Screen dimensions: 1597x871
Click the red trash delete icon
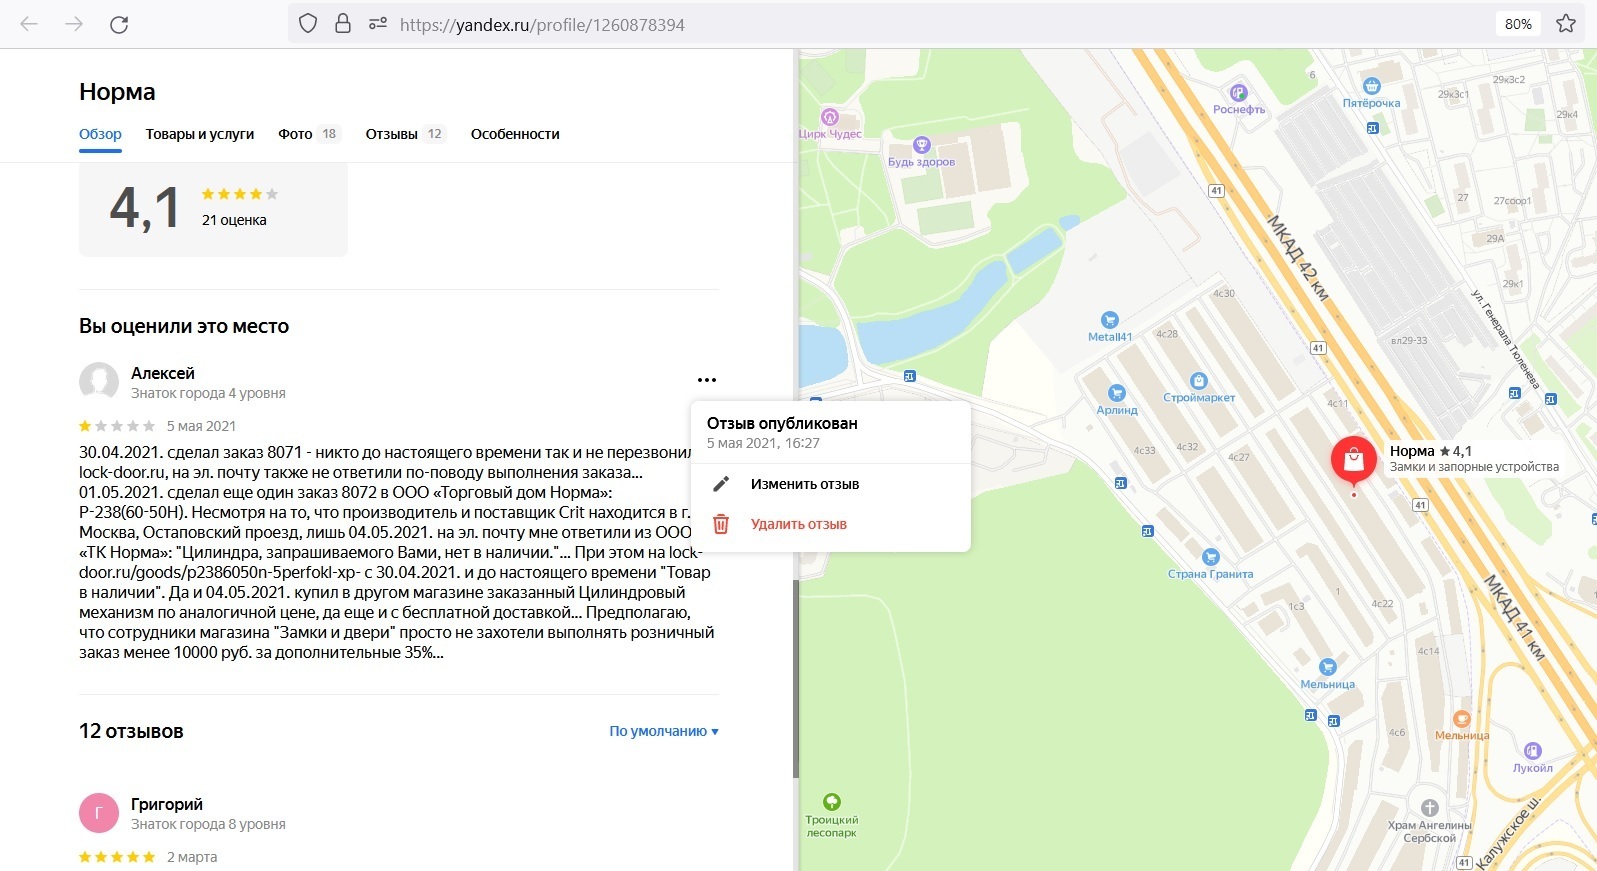pyautogui.click(x=721, y=524)
